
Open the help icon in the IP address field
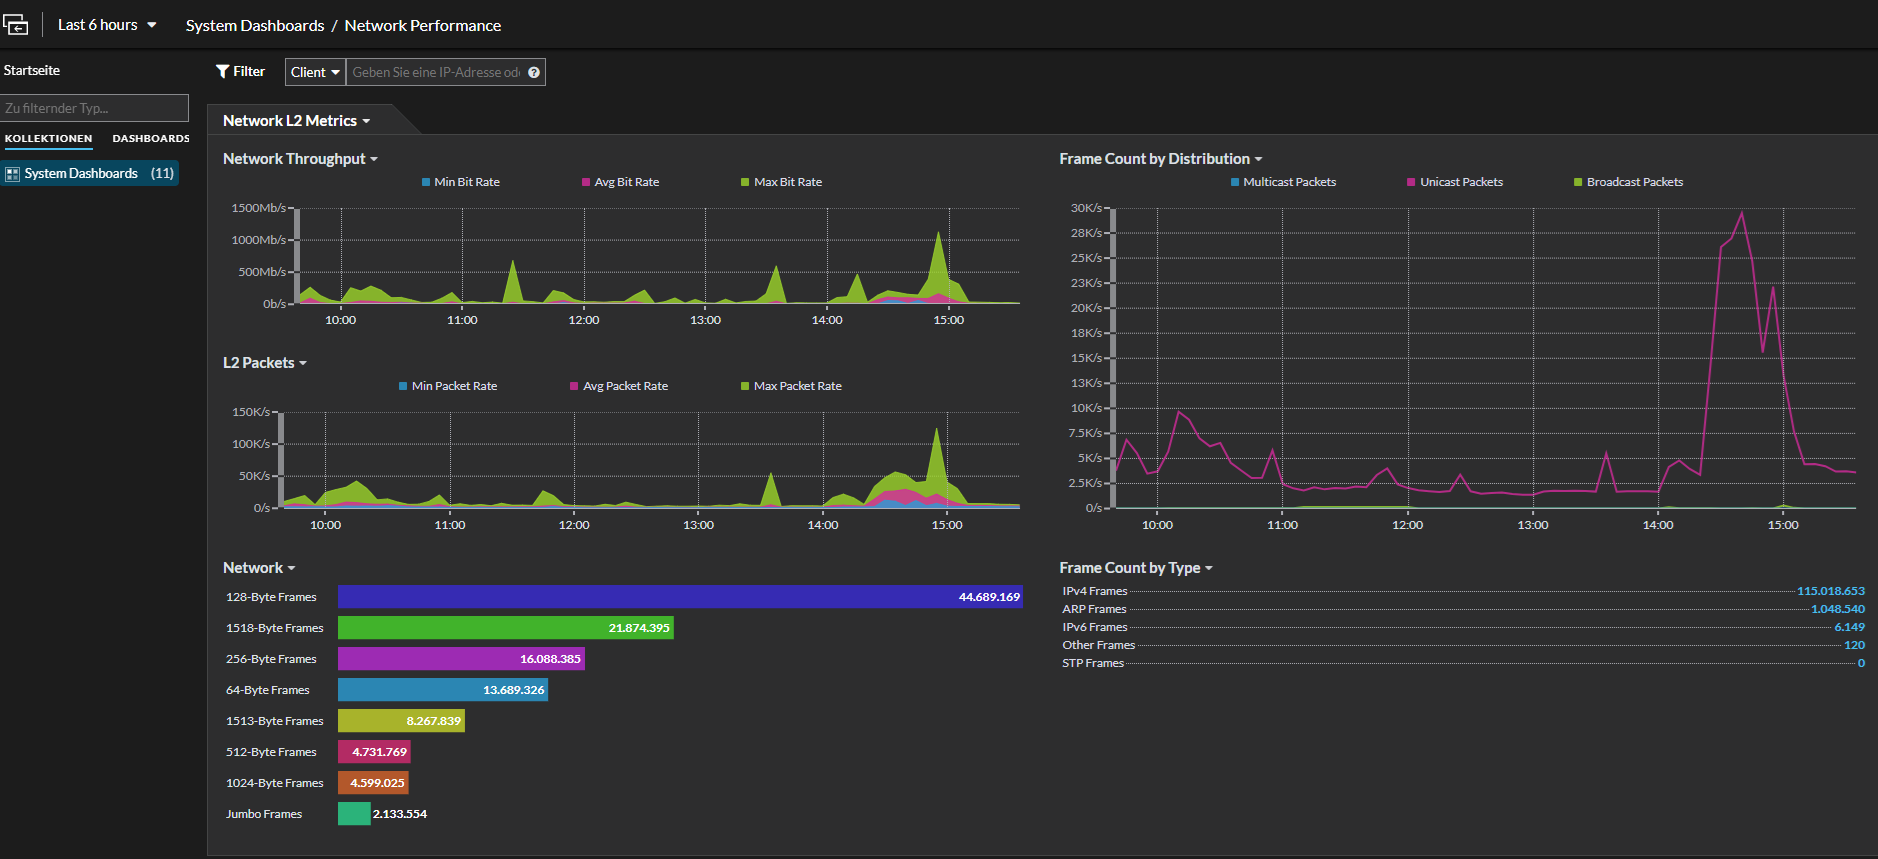534,72
